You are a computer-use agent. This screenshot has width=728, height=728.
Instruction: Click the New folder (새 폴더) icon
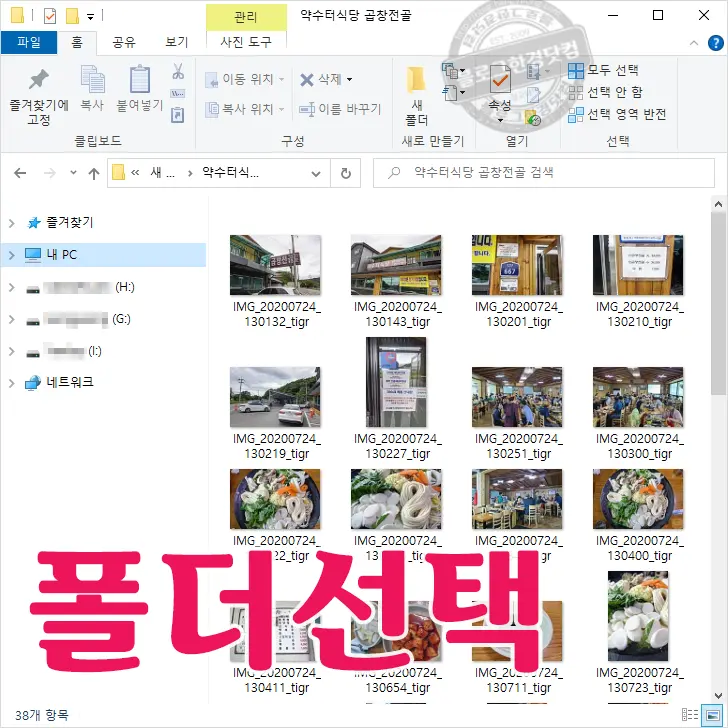pos(416,81)
